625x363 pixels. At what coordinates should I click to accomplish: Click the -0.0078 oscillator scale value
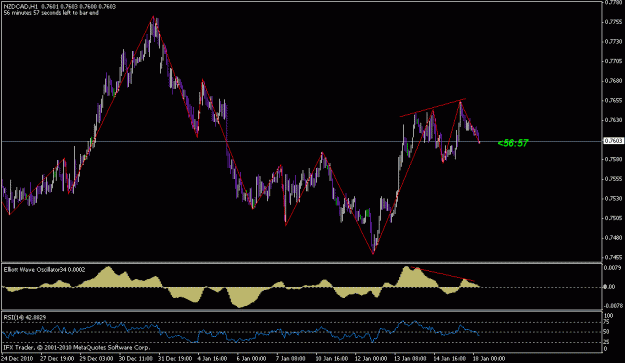613,306
